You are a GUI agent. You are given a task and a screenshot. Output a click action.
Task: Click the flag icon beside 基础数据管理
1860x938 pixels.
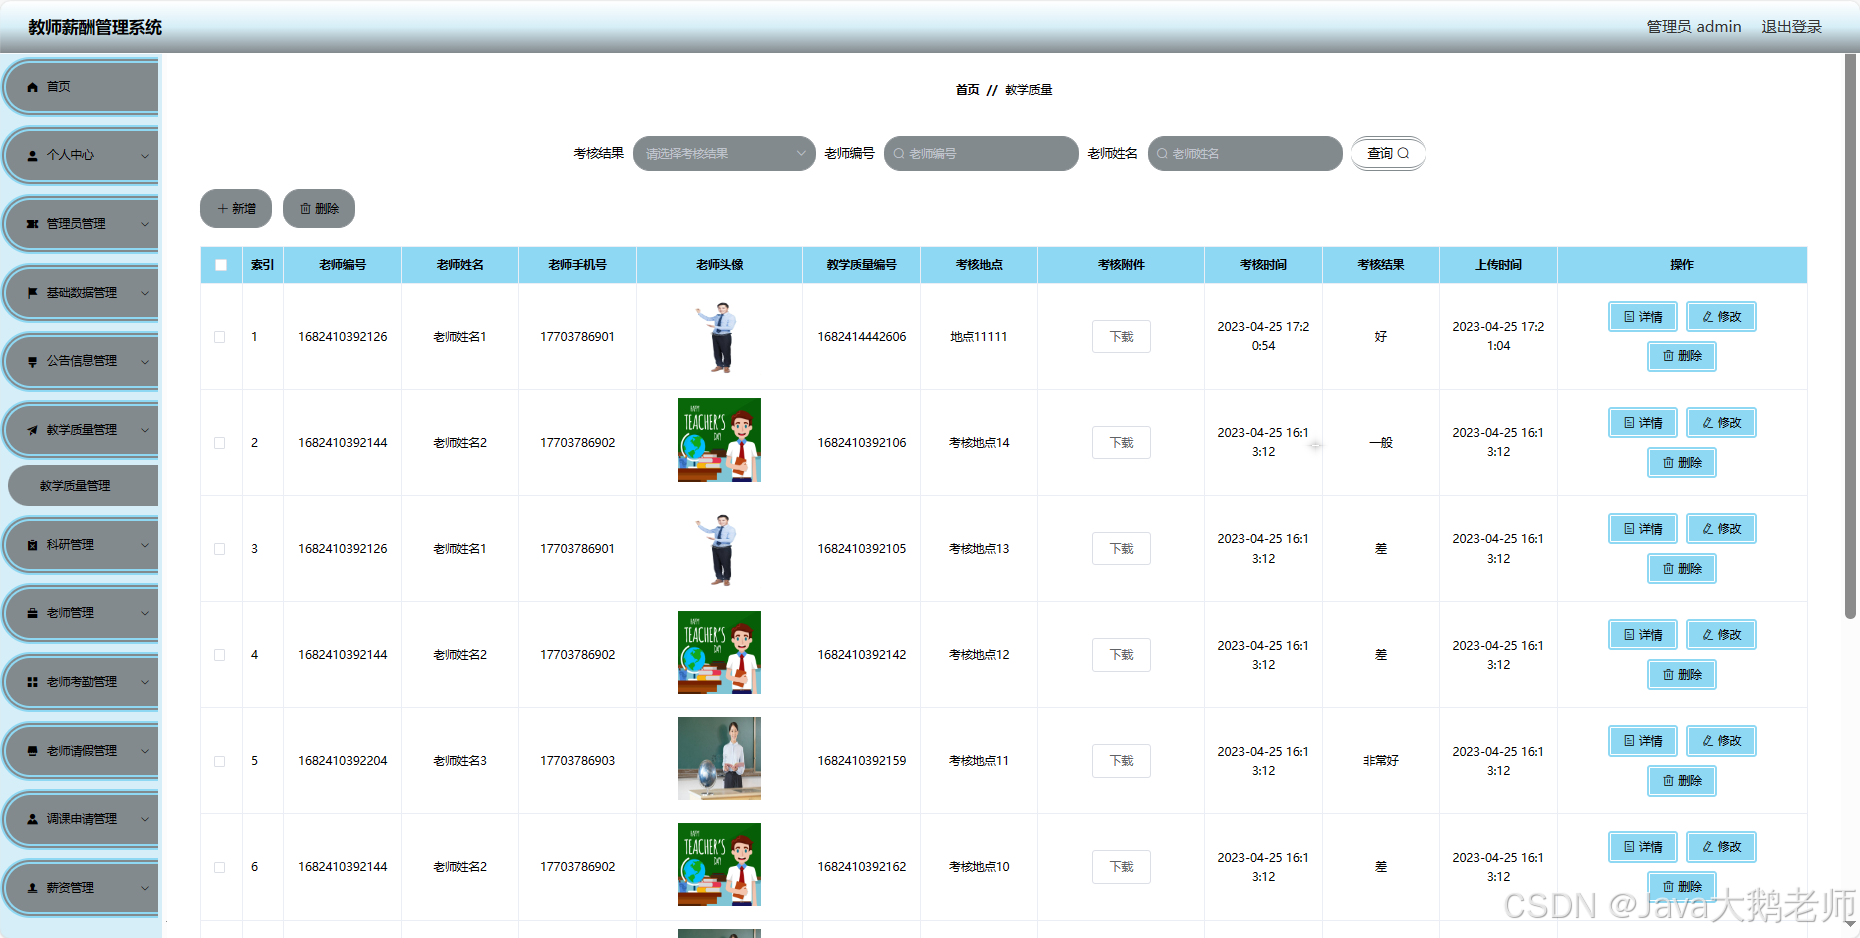coord(33,293)
